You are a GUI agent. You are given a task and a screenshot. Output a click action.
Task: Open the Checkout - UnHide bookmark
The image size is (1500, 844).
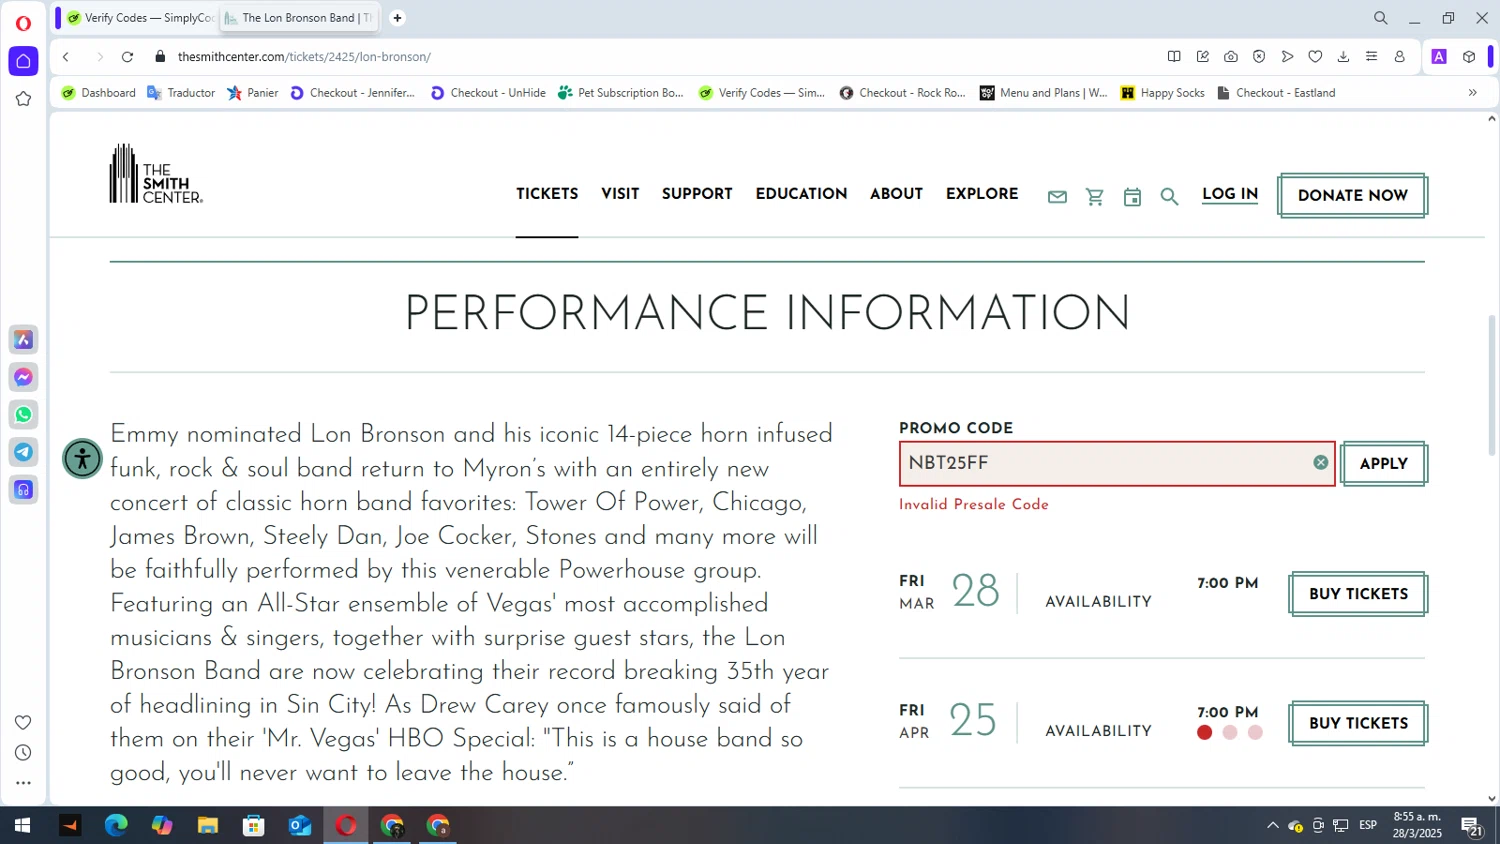(x=488, y=93)
